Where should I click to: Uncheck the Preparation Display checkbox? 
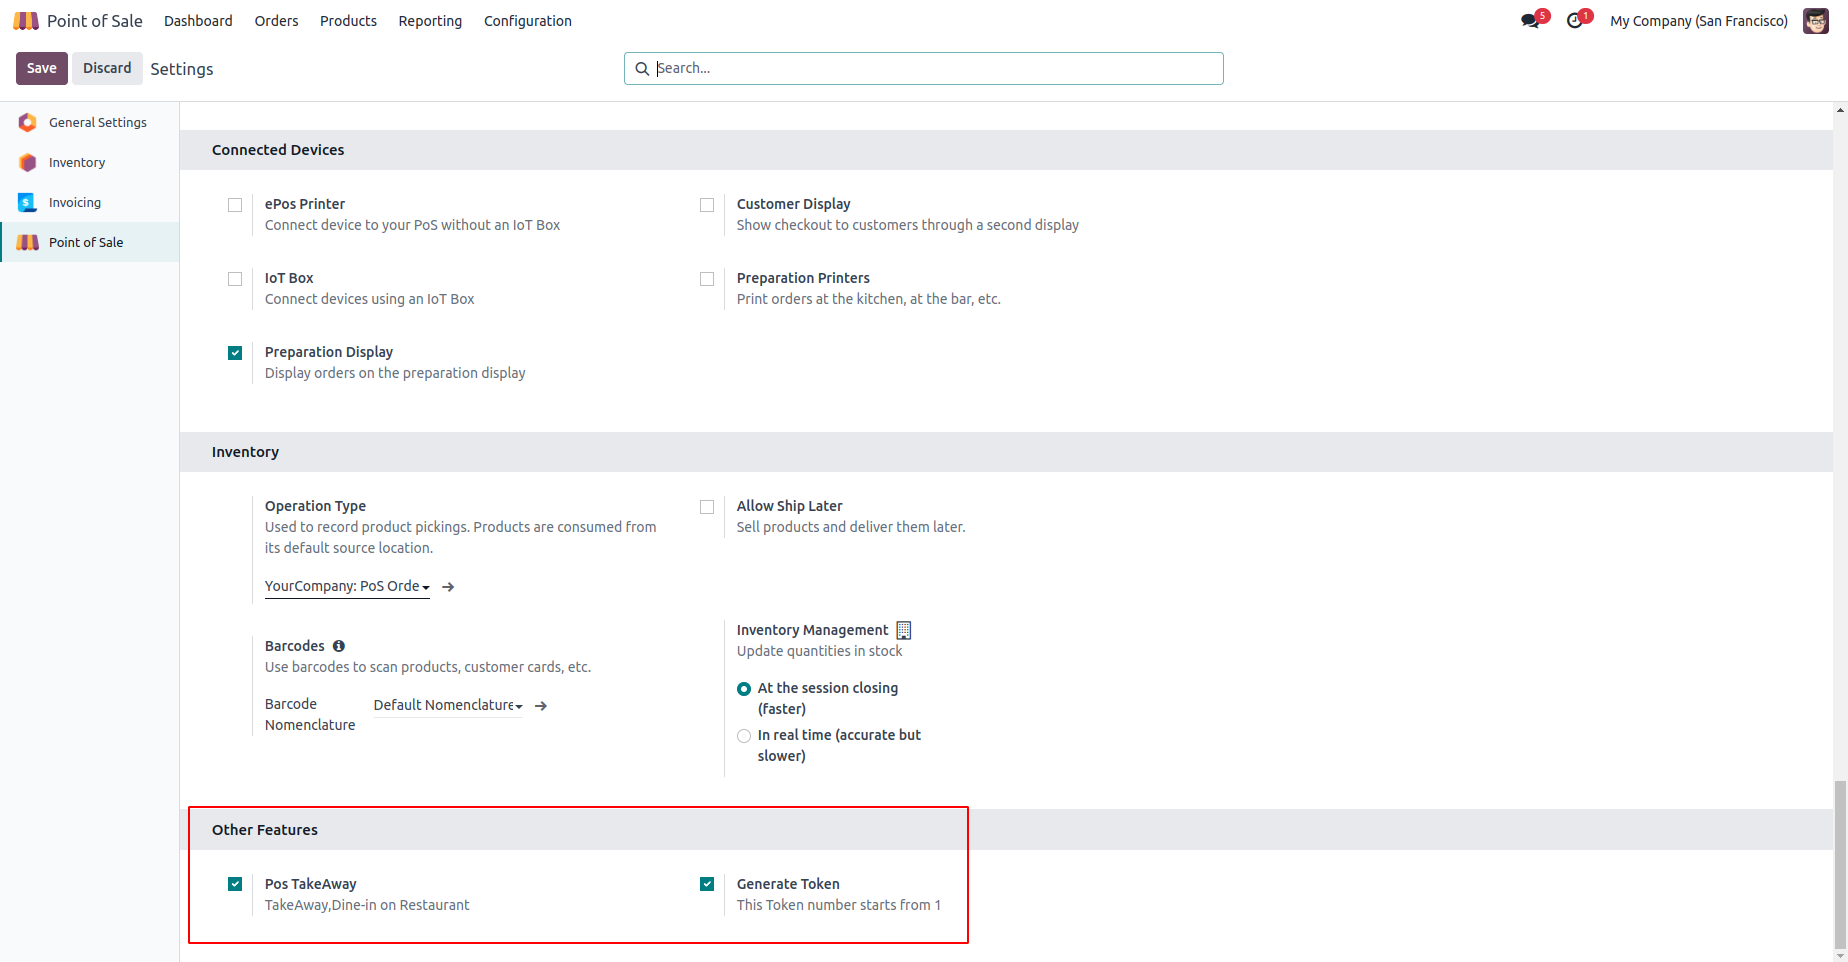click(235, 353)
